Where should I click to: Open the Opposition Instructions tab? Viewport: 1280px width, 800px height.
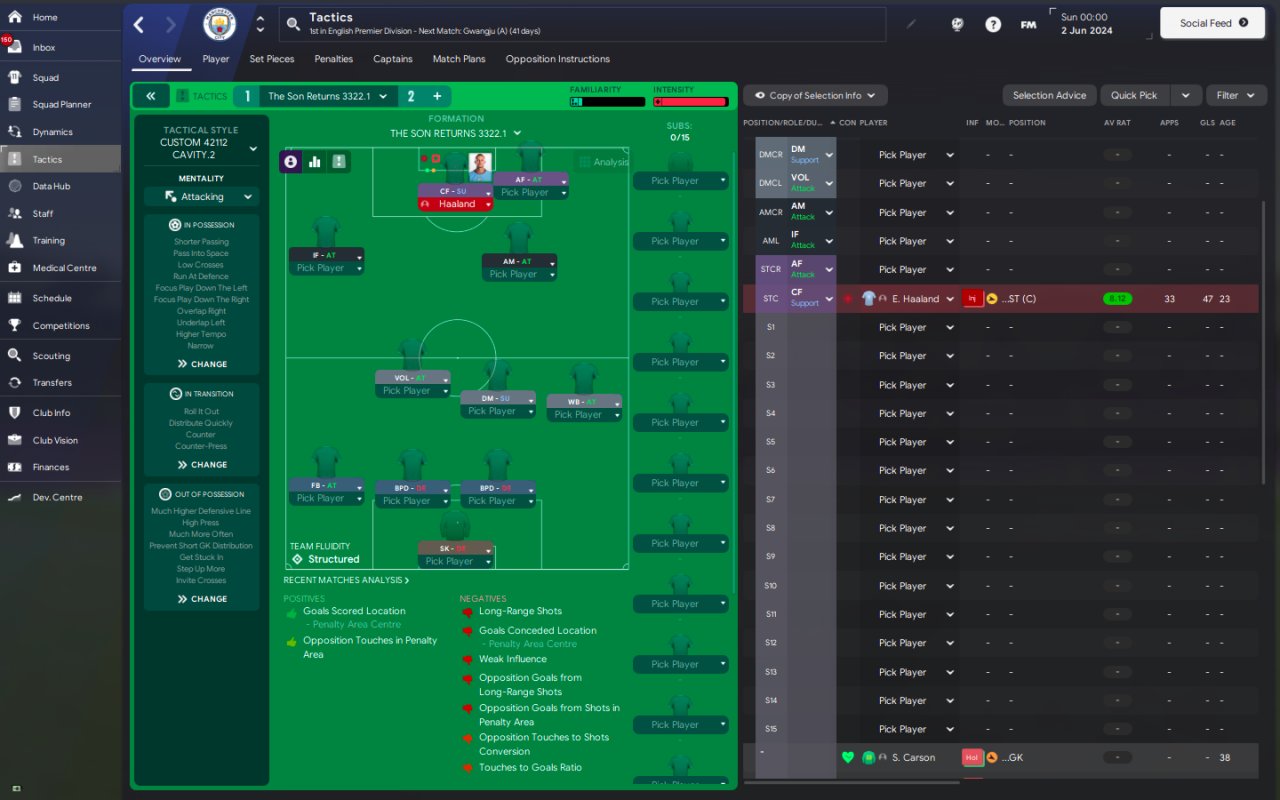pyautogui.click(x=558, y=59)
